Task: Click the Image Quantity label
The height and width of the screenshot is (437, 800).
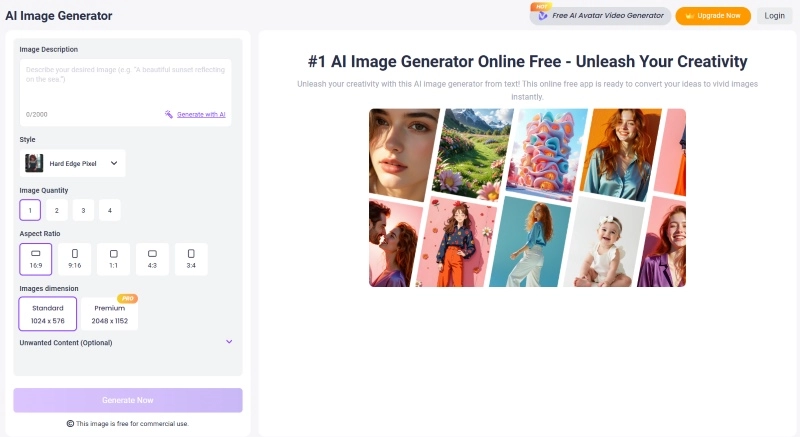Action: pyautogui.click(x=44, y=190)
